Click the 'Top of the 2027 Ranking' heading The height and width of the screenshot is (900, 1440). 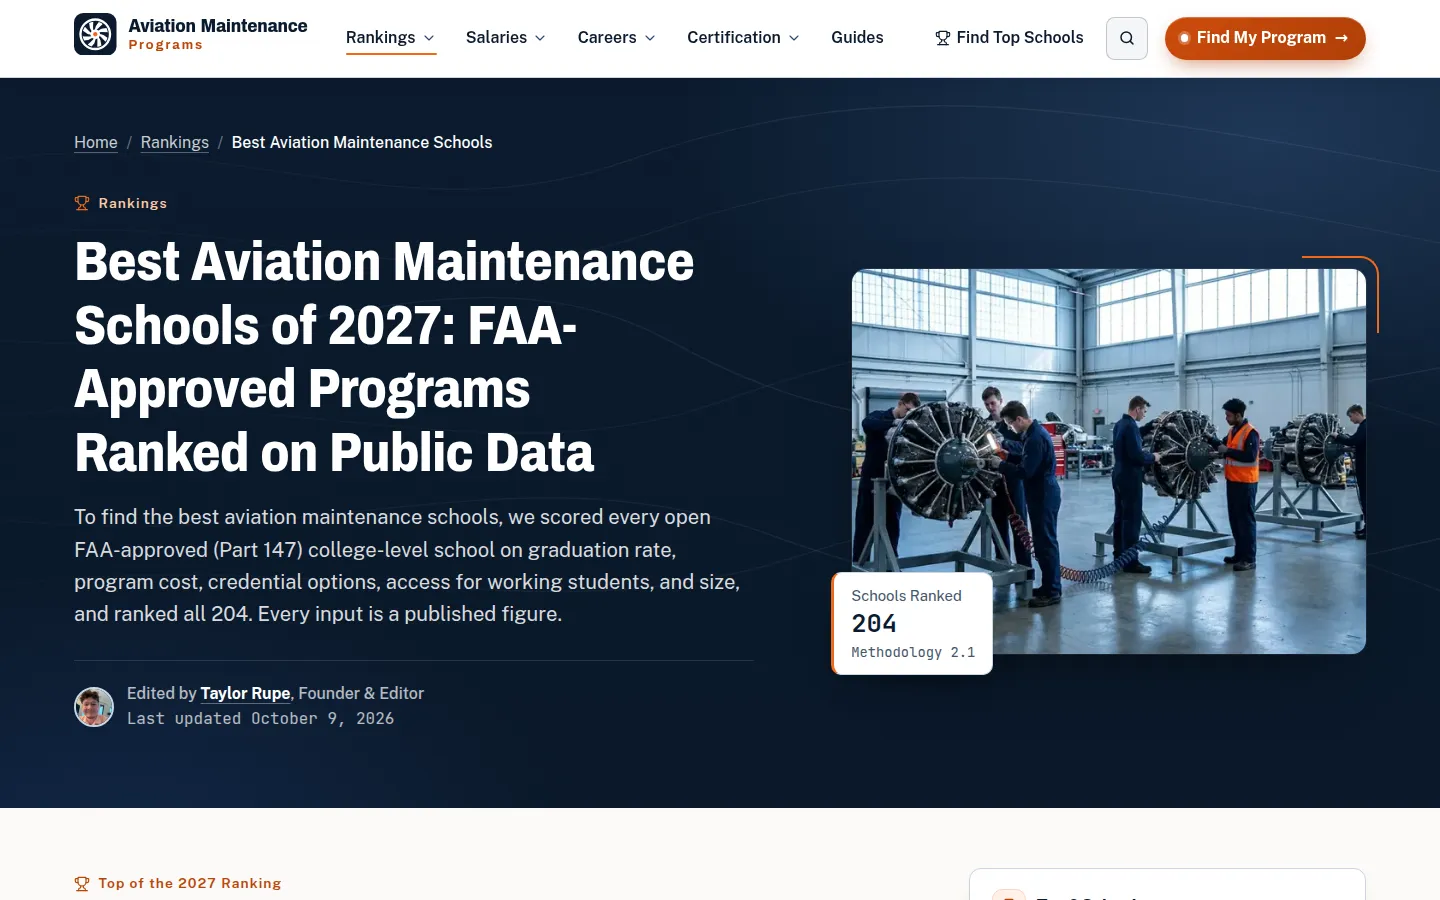(190, 883)
